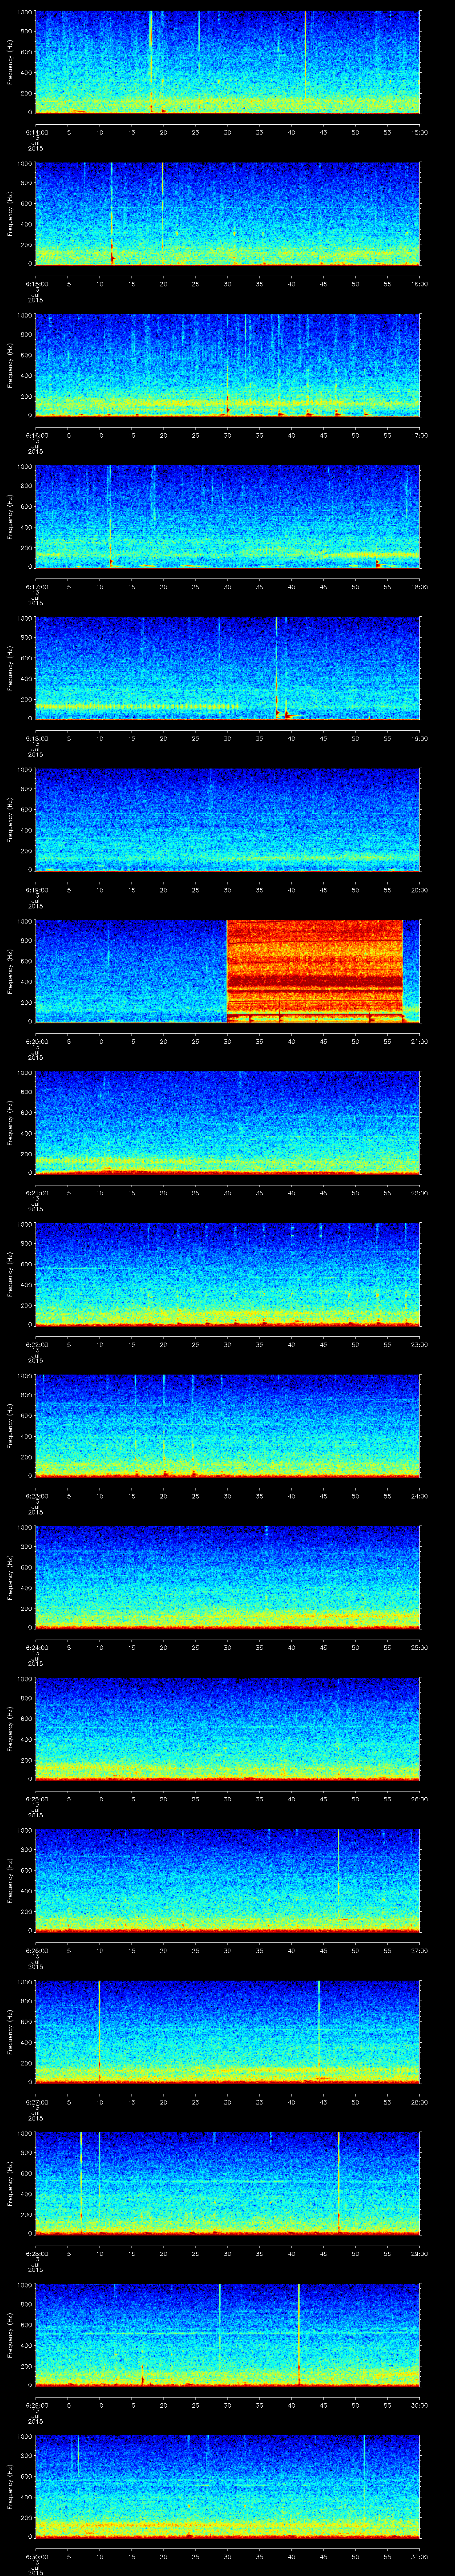Click the '6:29:00' start time label
This screenshot has width=455, height=2576.
tap(37, 2405)
